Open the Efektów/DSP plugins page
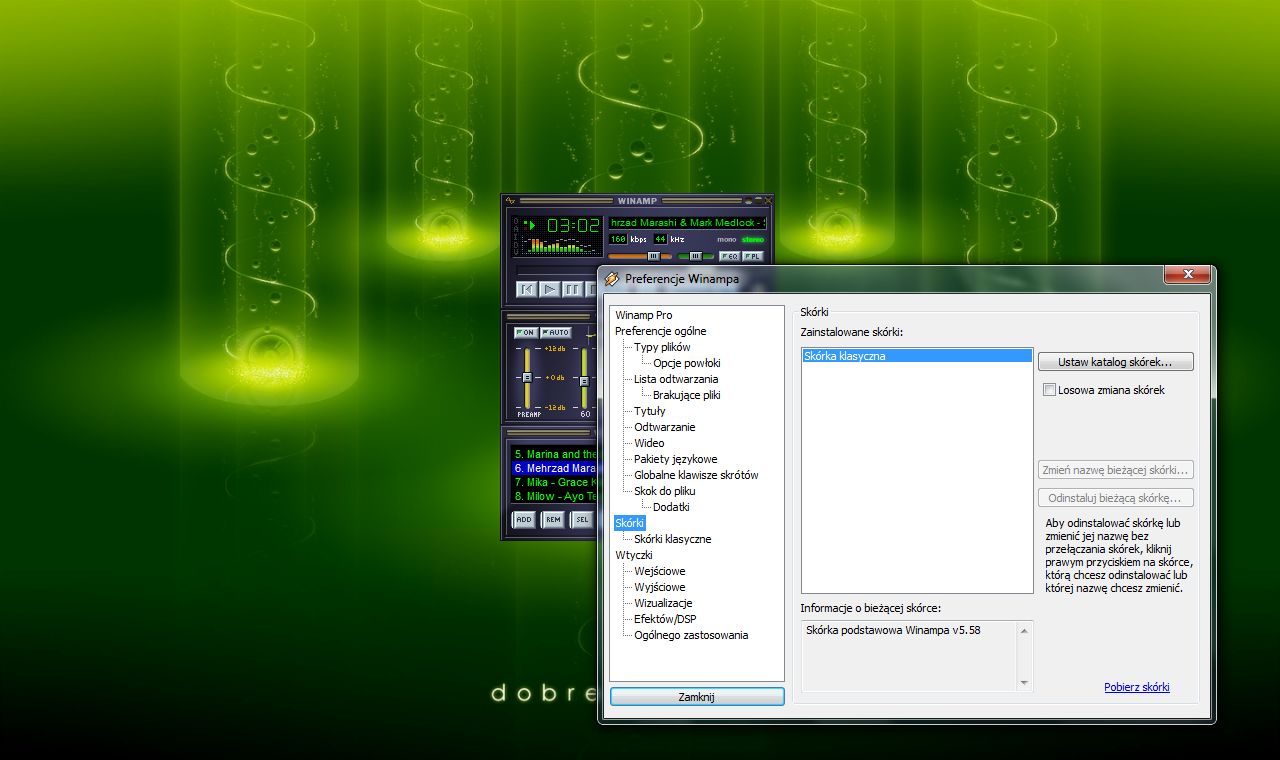 point(665,619)
